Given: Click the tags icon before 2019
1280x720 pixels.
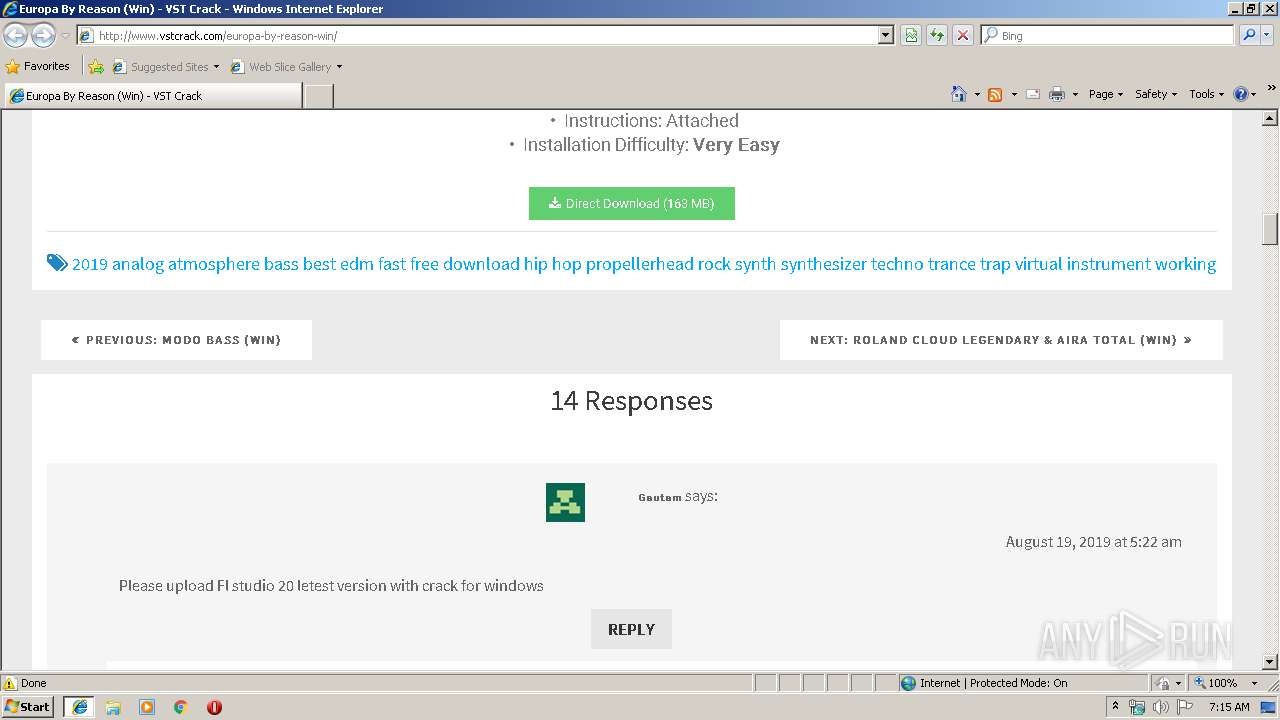Looking at the screenshot, I should tap(57, 263).
